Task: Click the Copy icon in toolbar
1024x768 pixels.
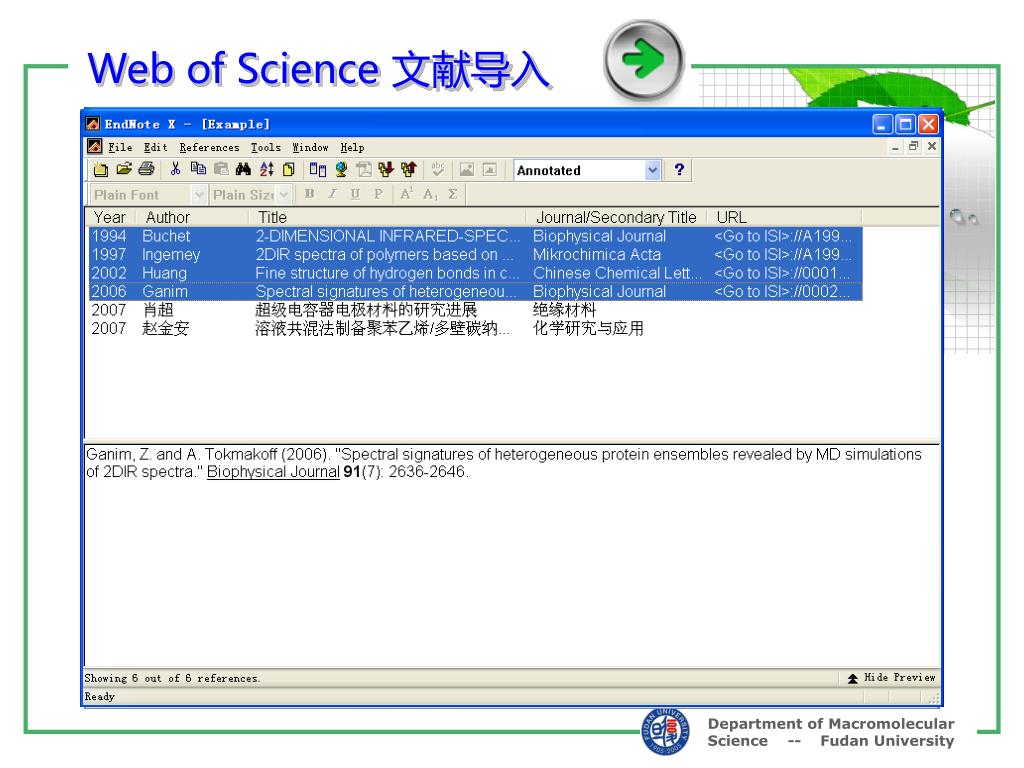Action: click(198, 170)
